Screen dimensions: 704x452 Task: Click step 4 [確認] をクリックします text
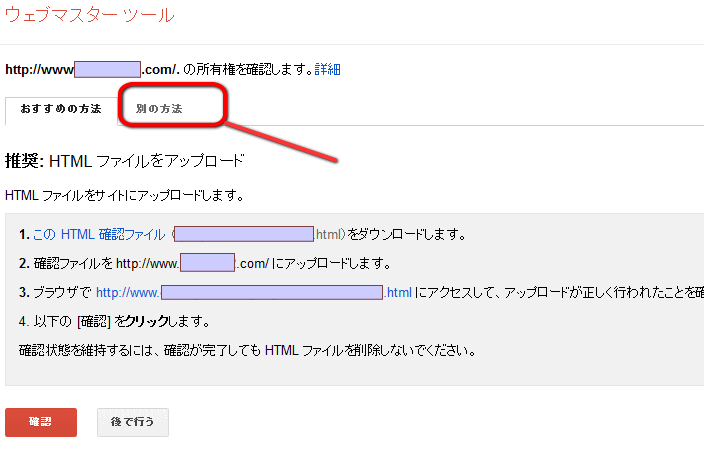point(125,322)
